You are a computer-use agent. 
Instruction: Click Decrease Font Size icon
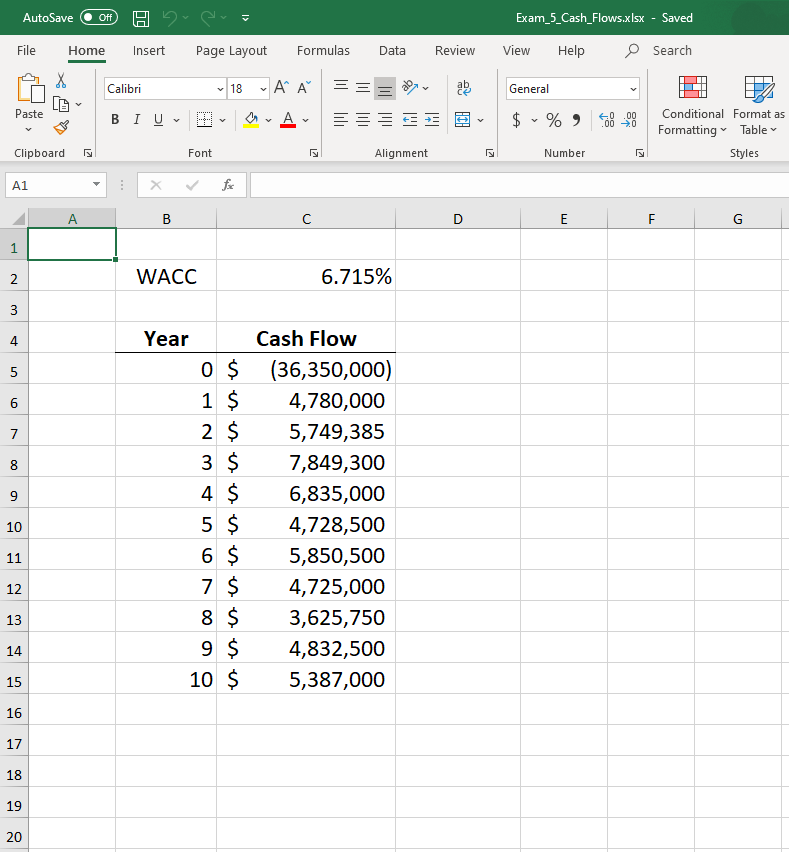click(304, 87)
